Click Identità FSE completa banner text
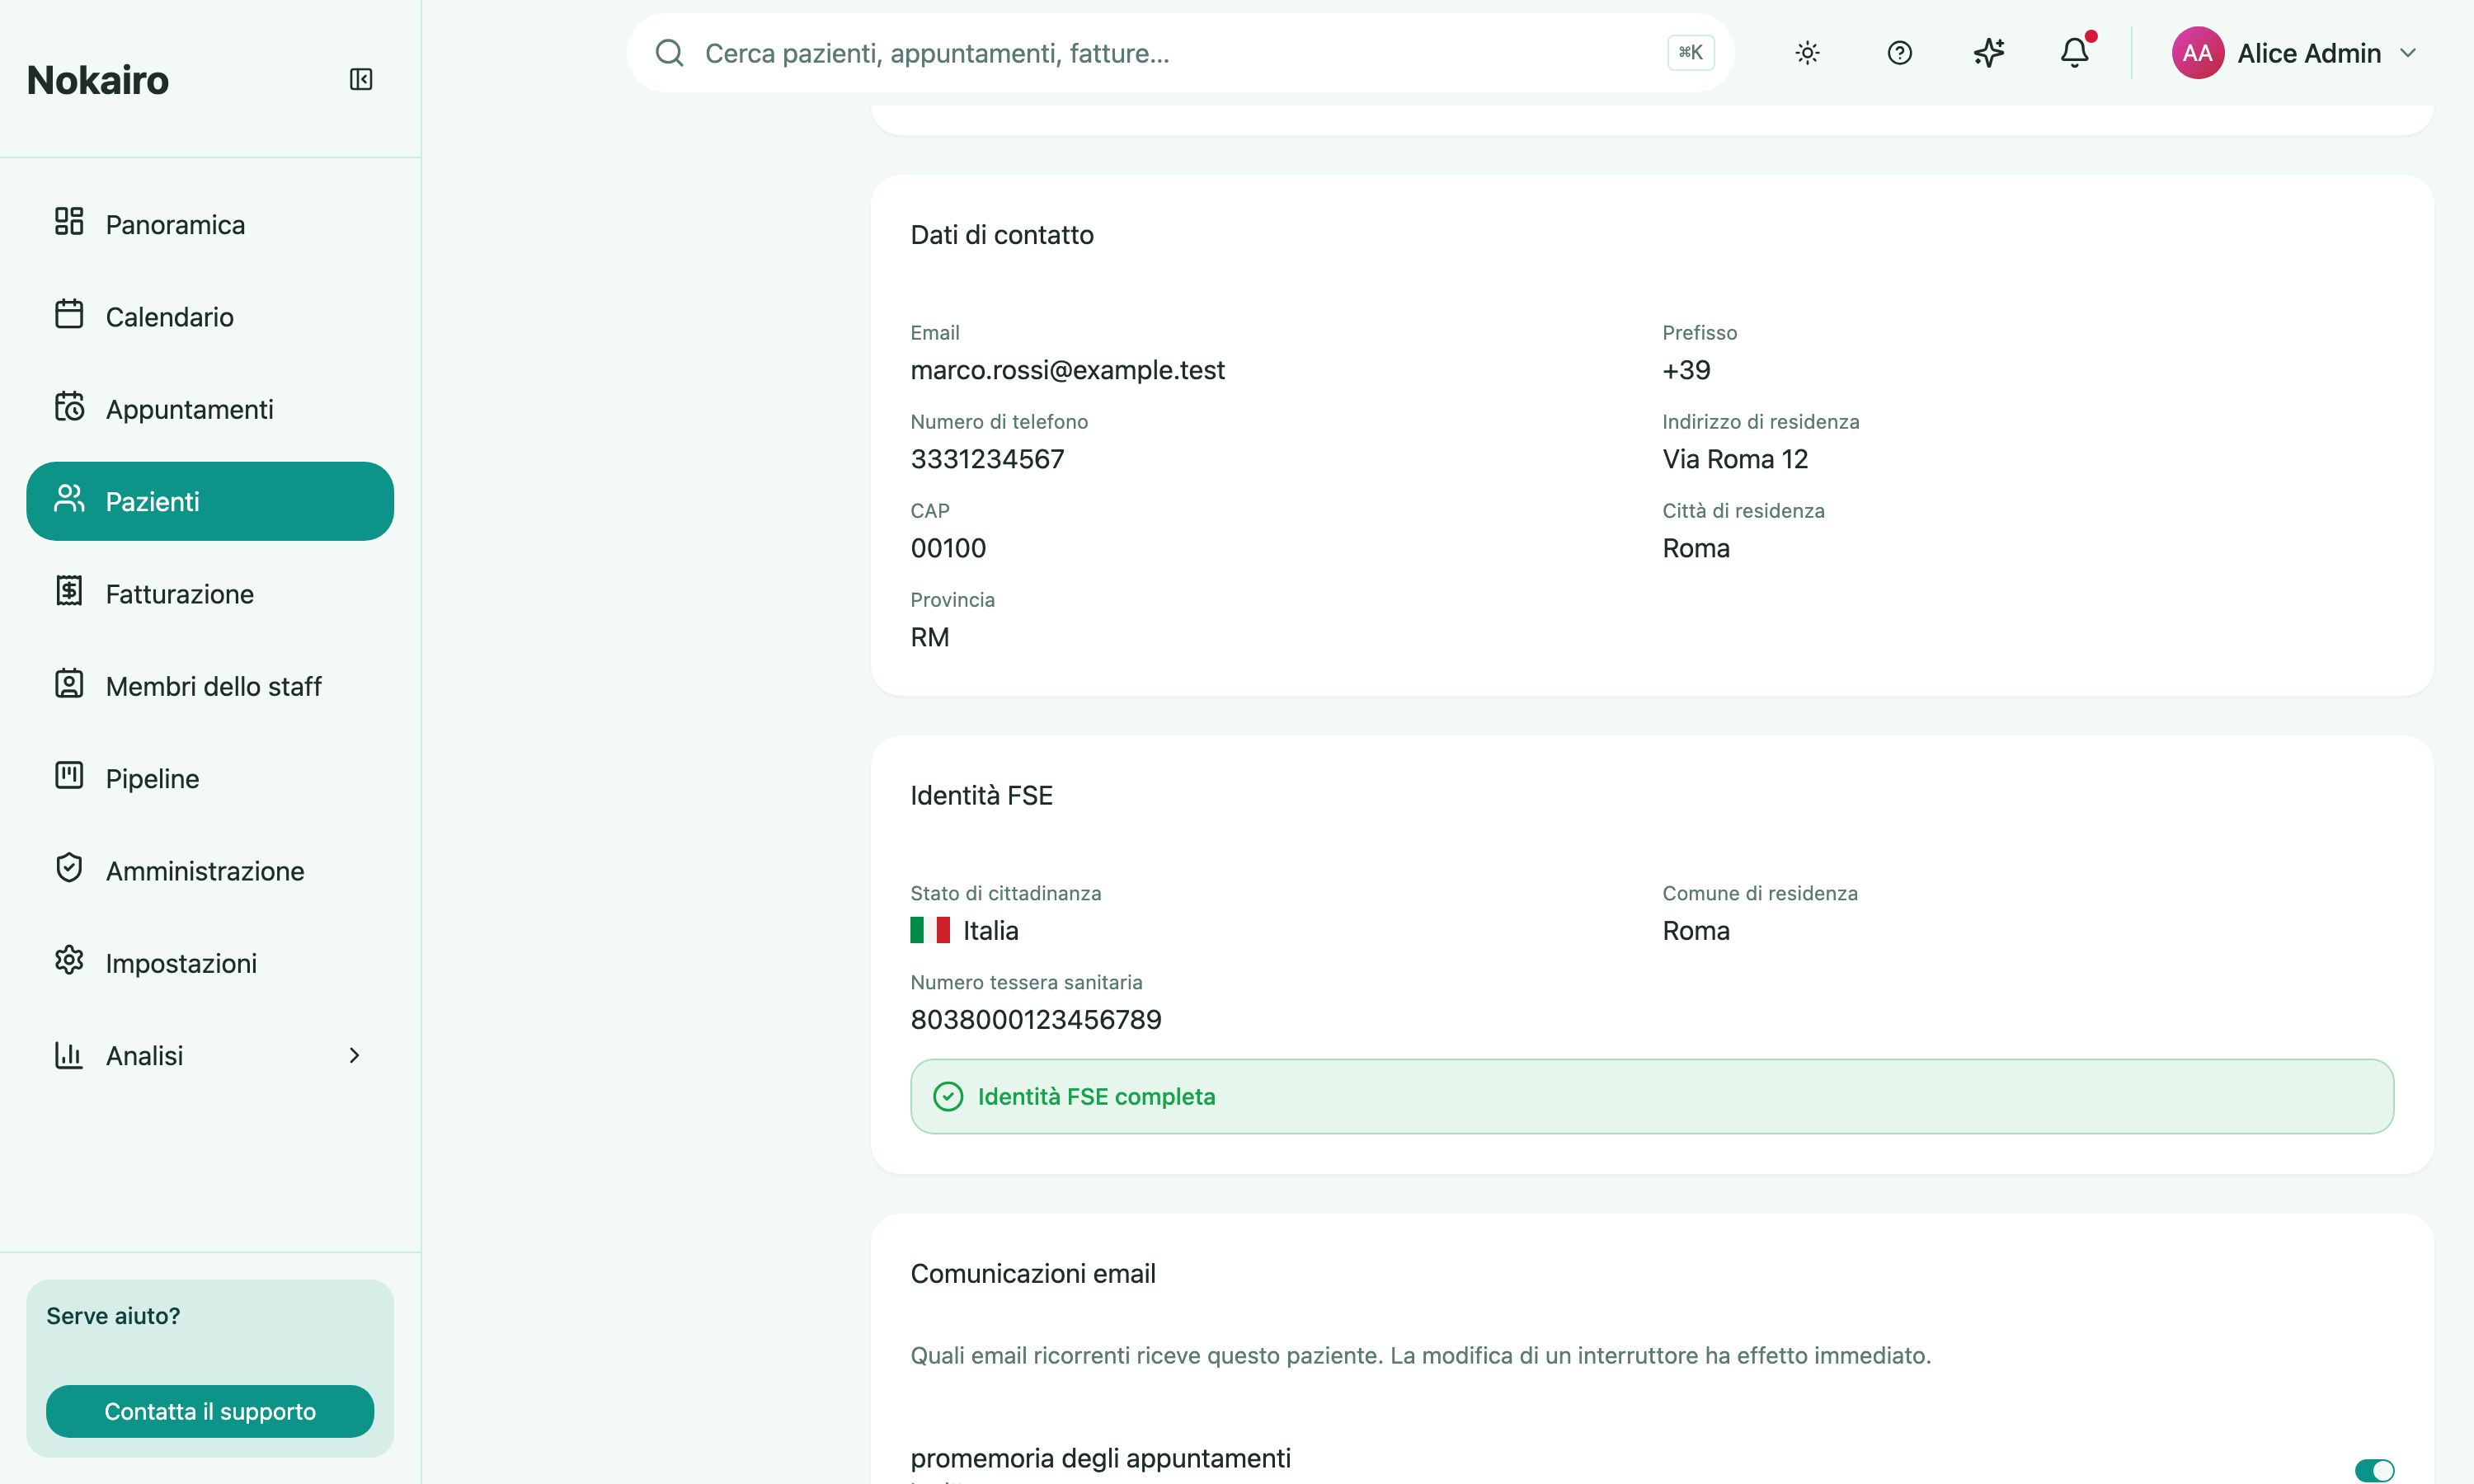Image resolution: width=2474 pixels, height=1484 pixels. tap(1096, 1097)
